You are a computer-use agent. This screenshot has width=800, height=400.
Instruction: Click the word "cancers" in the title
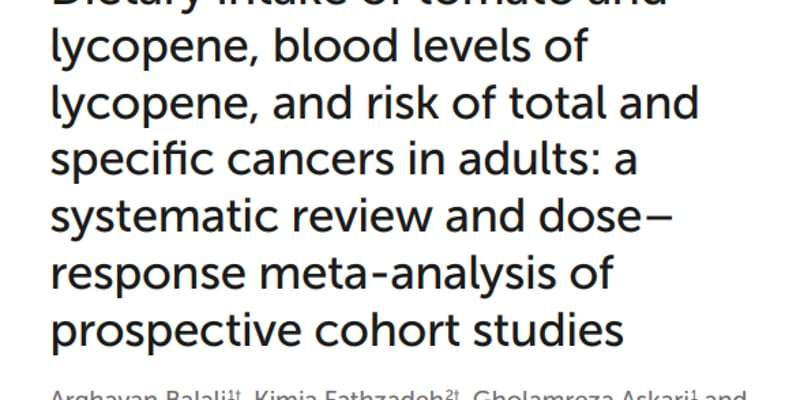(310, 163)
